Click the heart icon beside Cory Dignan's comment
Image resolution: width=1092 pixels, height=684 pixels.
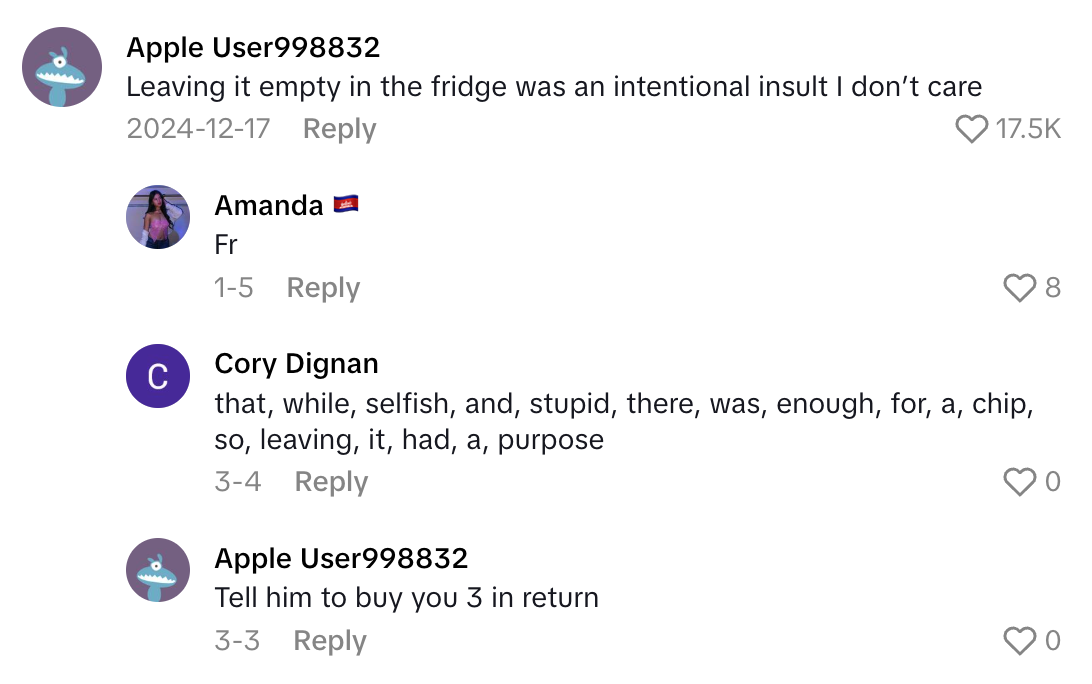1021,482
